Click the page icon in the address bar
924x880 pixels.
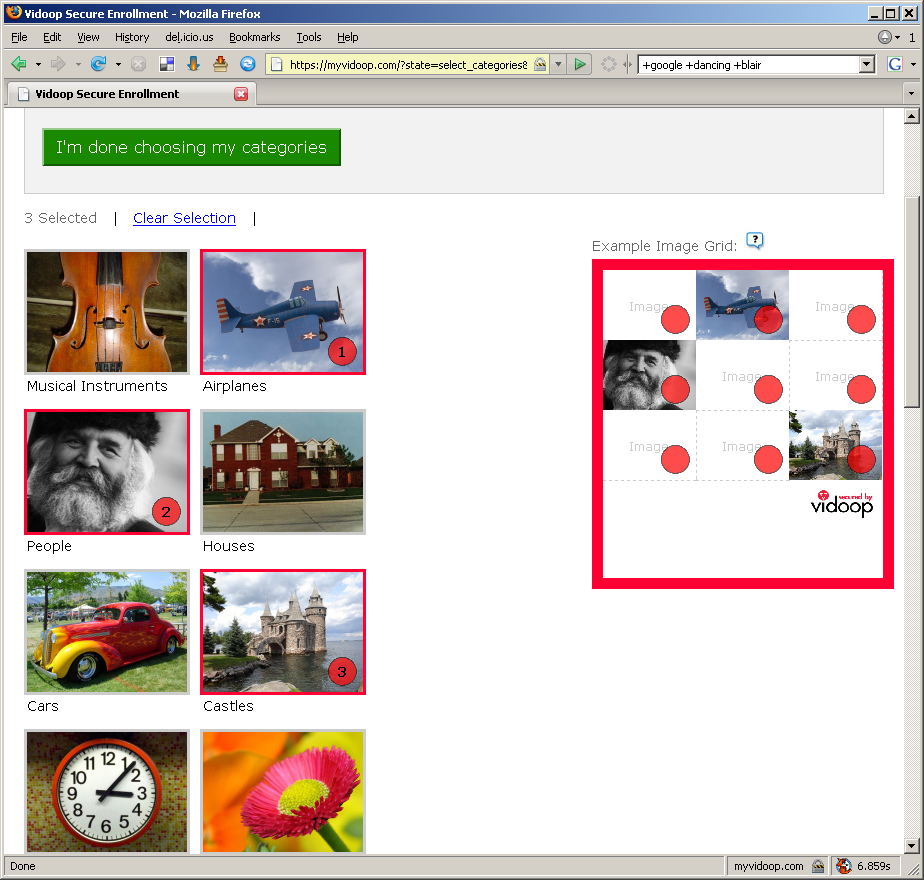pos(276,64)
